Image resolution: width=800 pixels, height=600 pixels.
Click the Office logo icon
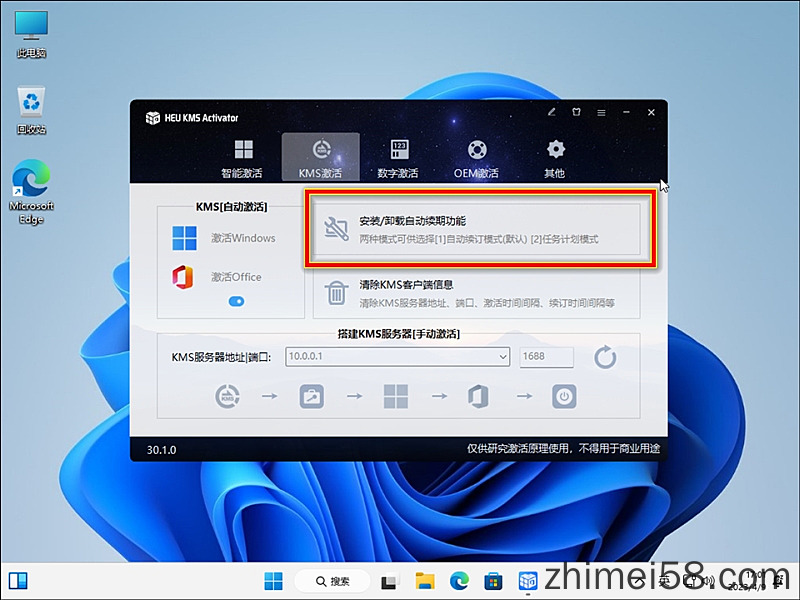click(x=183, y=277)
